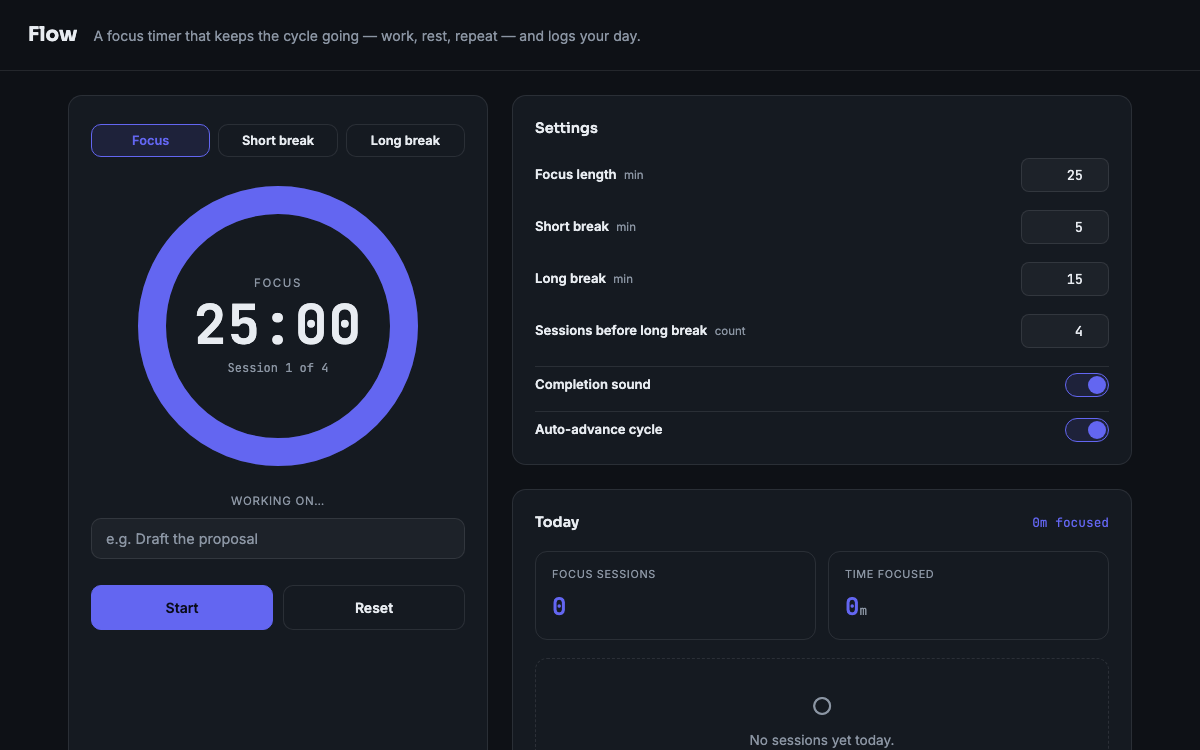Switch to the Short break tab

(278, 140)
